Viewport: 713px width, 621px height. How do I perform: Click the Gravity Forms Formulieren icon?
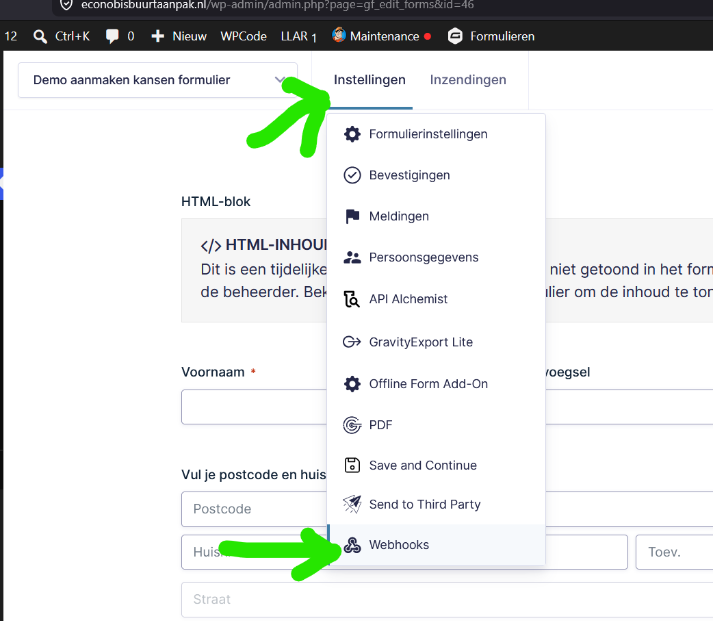point(455,36)
